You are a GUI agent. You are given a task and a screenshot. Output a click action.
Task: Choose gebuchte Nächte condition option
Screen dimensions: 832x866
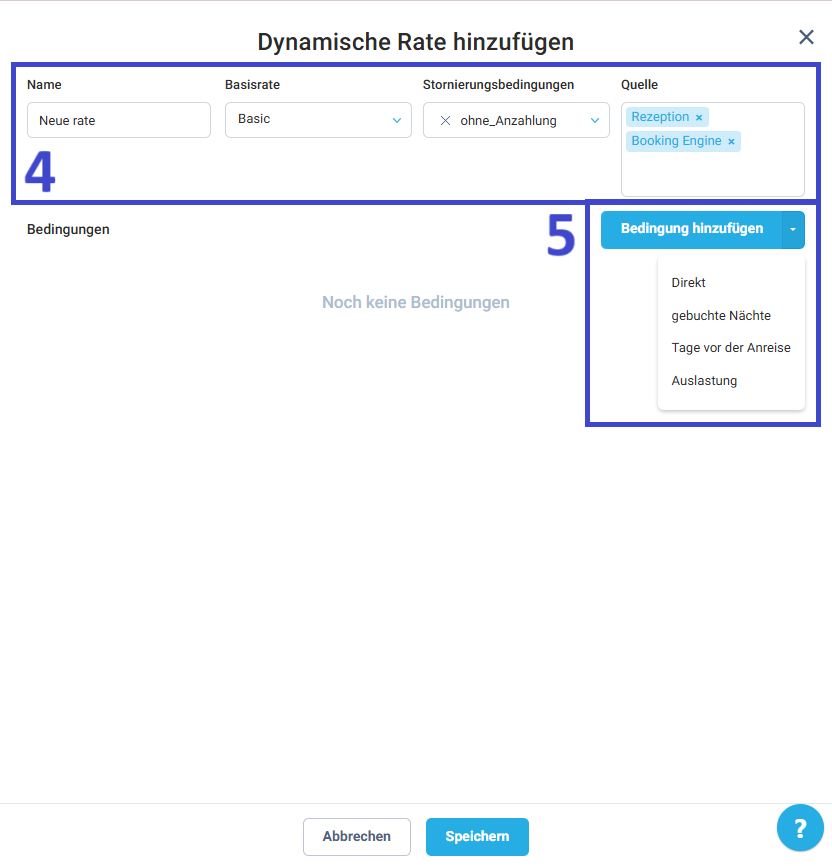(721, 316)
